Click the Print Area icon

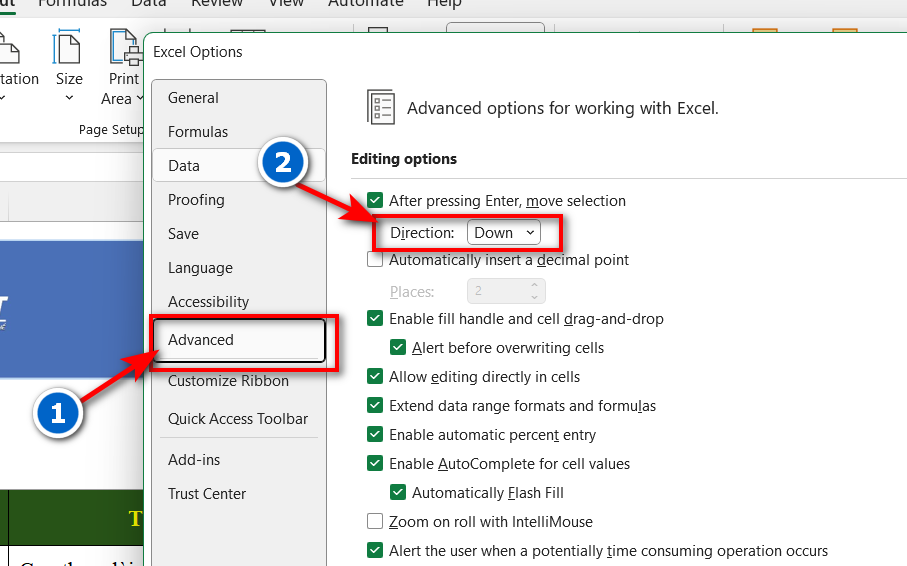coord(124,48)
